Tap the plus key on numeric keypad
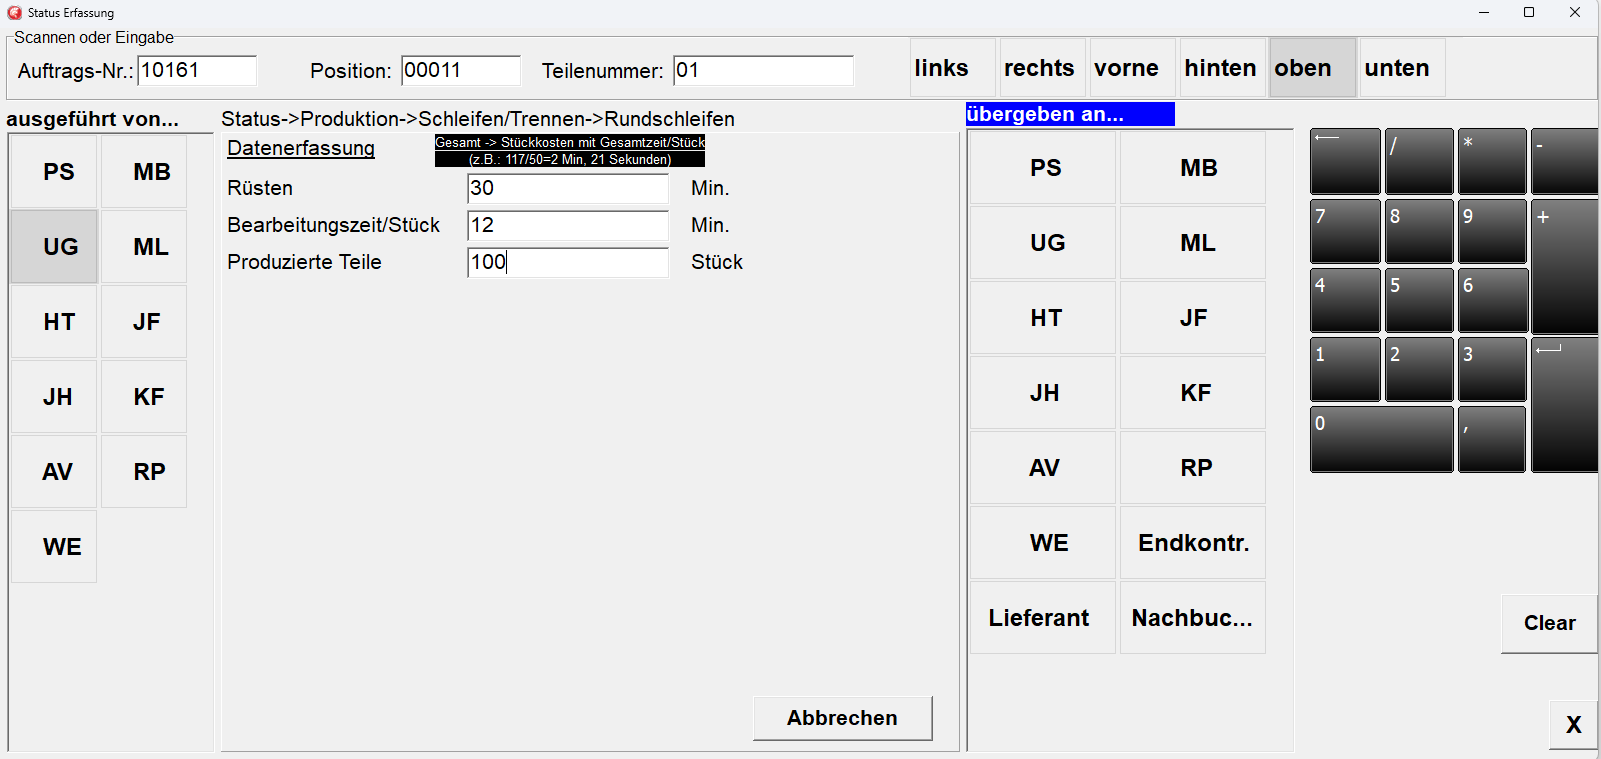 tap(1564, 266)
